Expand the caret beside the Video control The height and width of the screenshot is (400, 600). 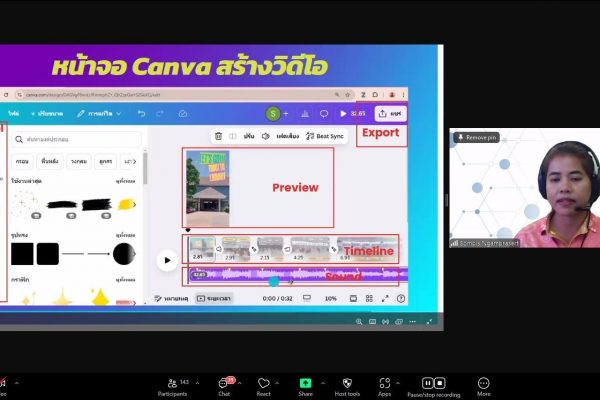point(16,383)
